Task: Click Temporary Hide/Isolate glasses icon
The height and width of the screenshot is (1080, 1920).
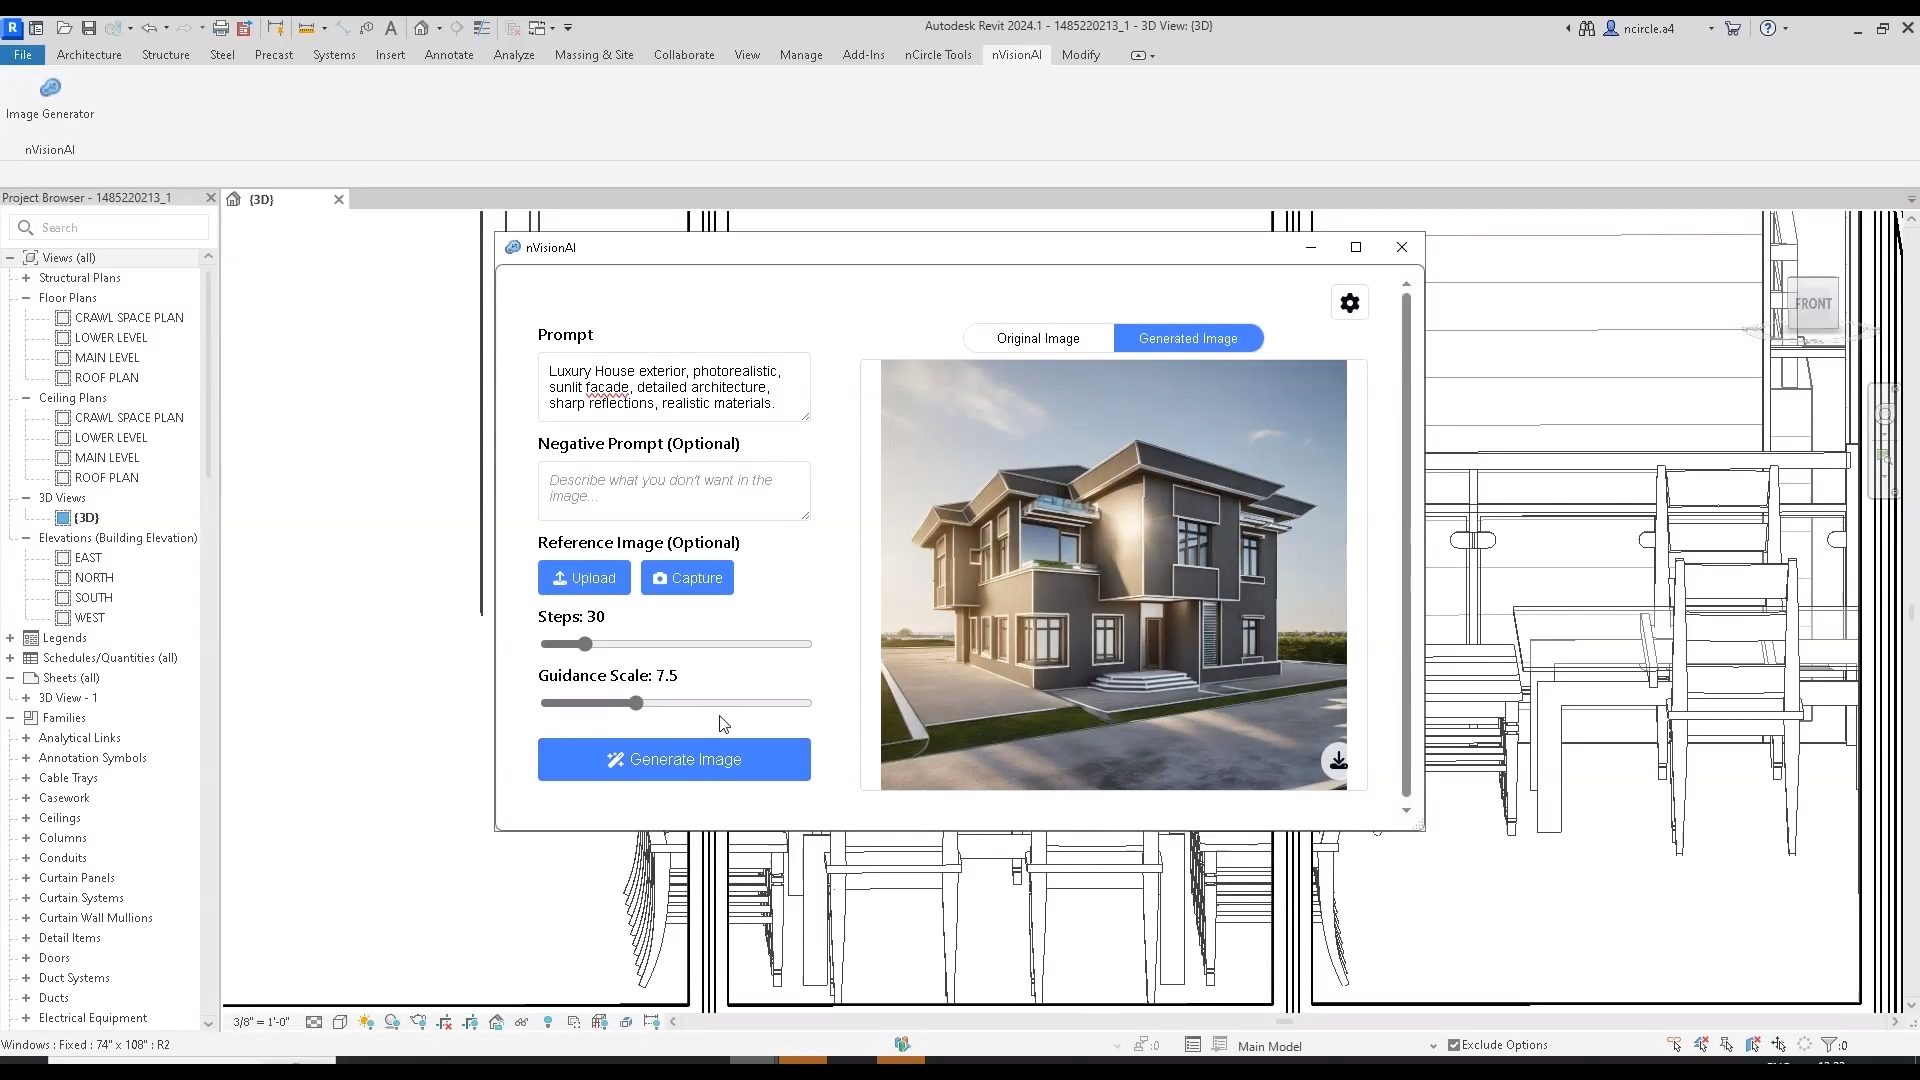Action: [521, 1022]
